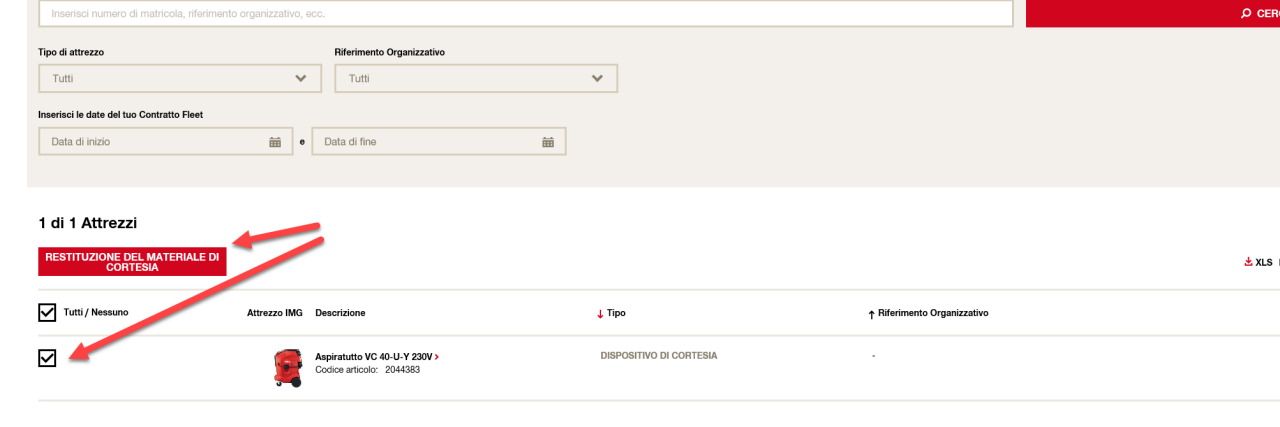Click the red vacuum cleaner thumbnail

point(287,368)
